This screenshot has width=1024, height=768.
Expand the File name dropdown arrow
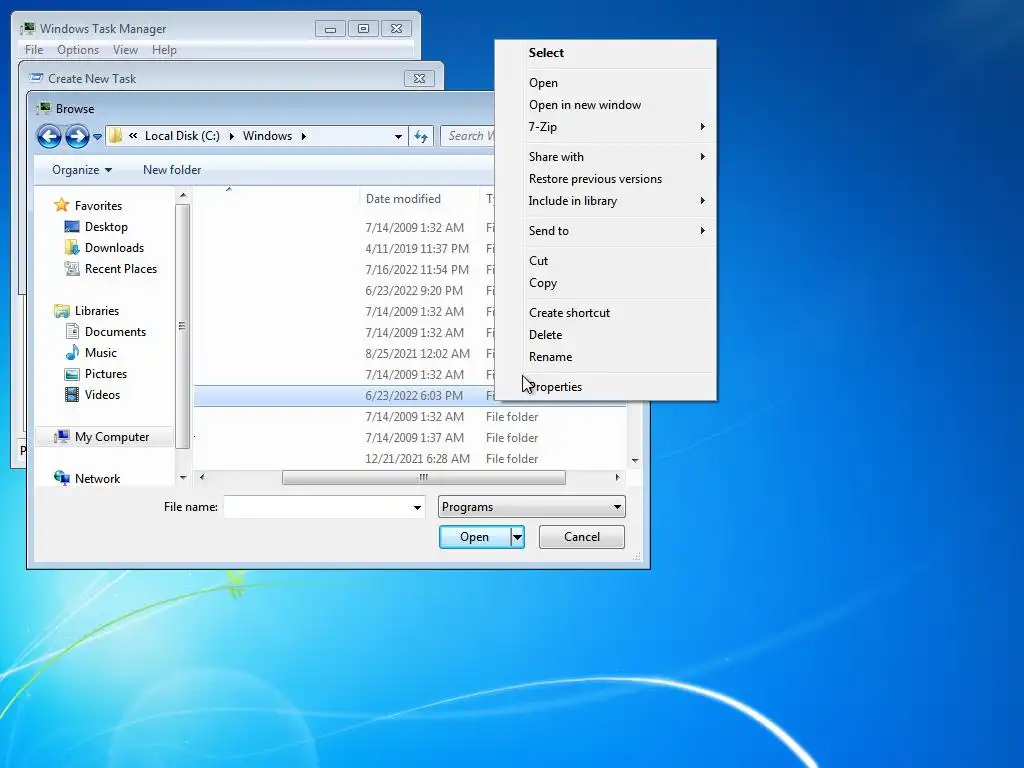(417, 507)
